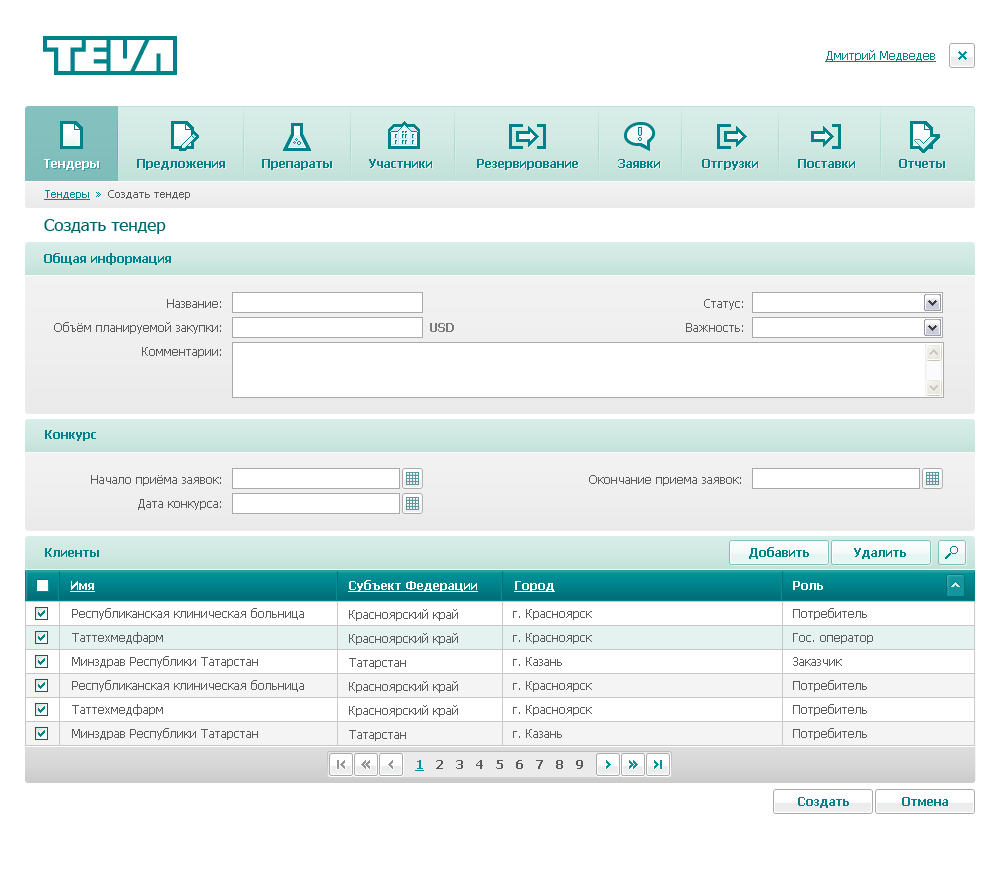Screen dimensions: 1000x870
Task: Switch to the Отчеты tab
Action: tap(921, 144)
